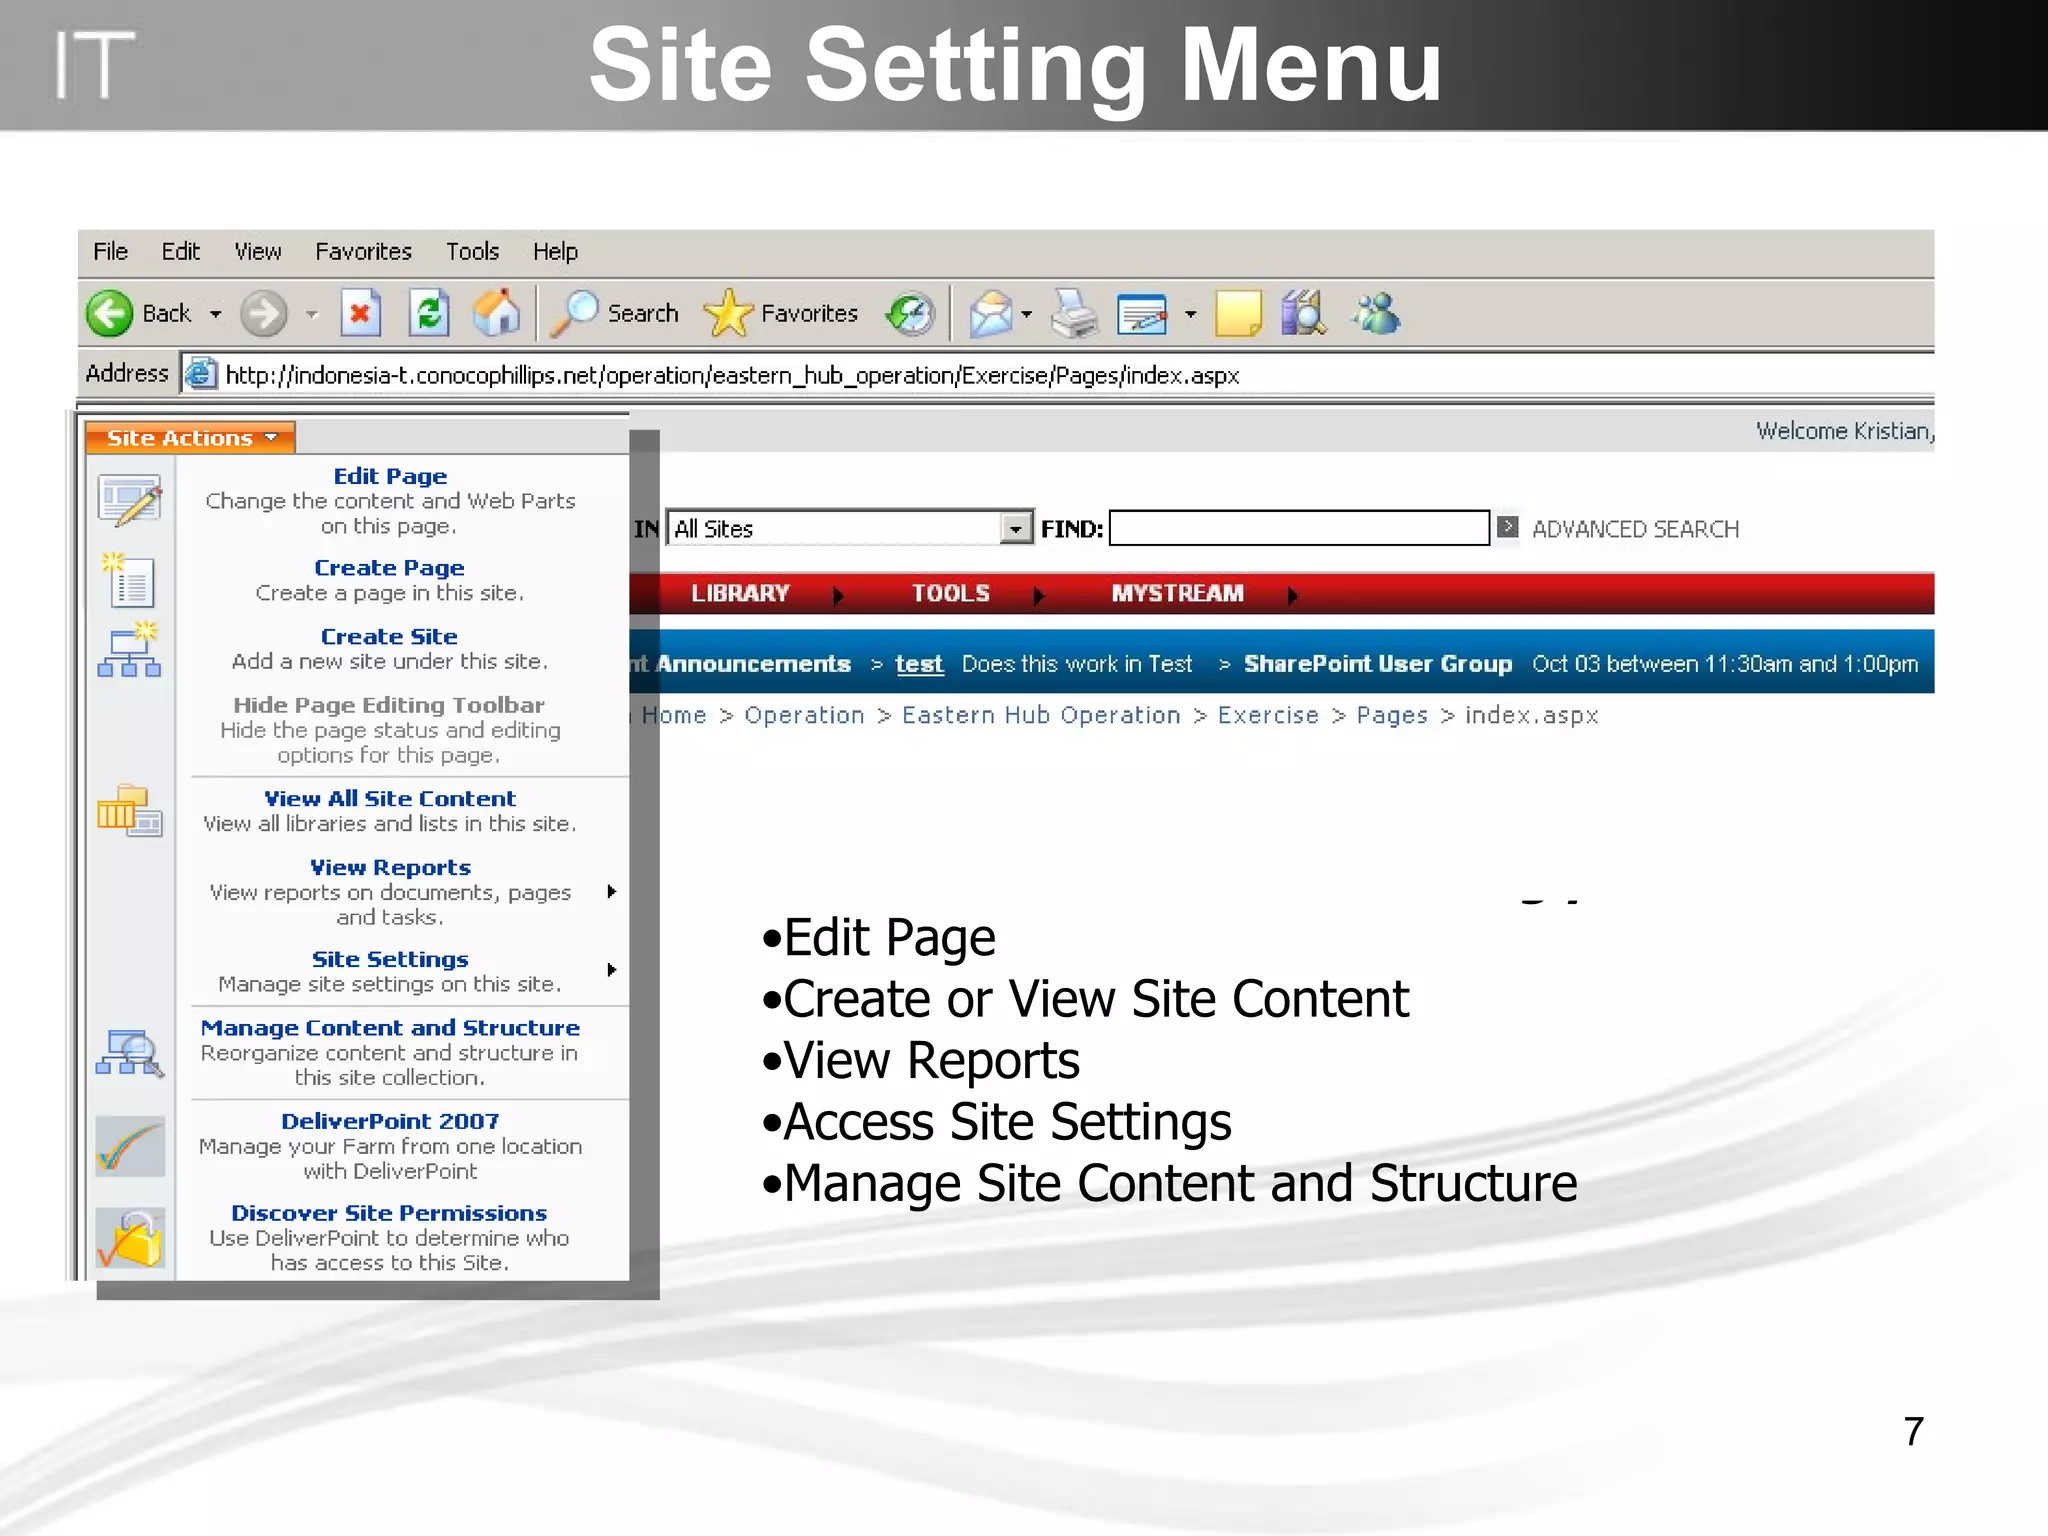Select Edit Page menu entry

click(390, 500)
